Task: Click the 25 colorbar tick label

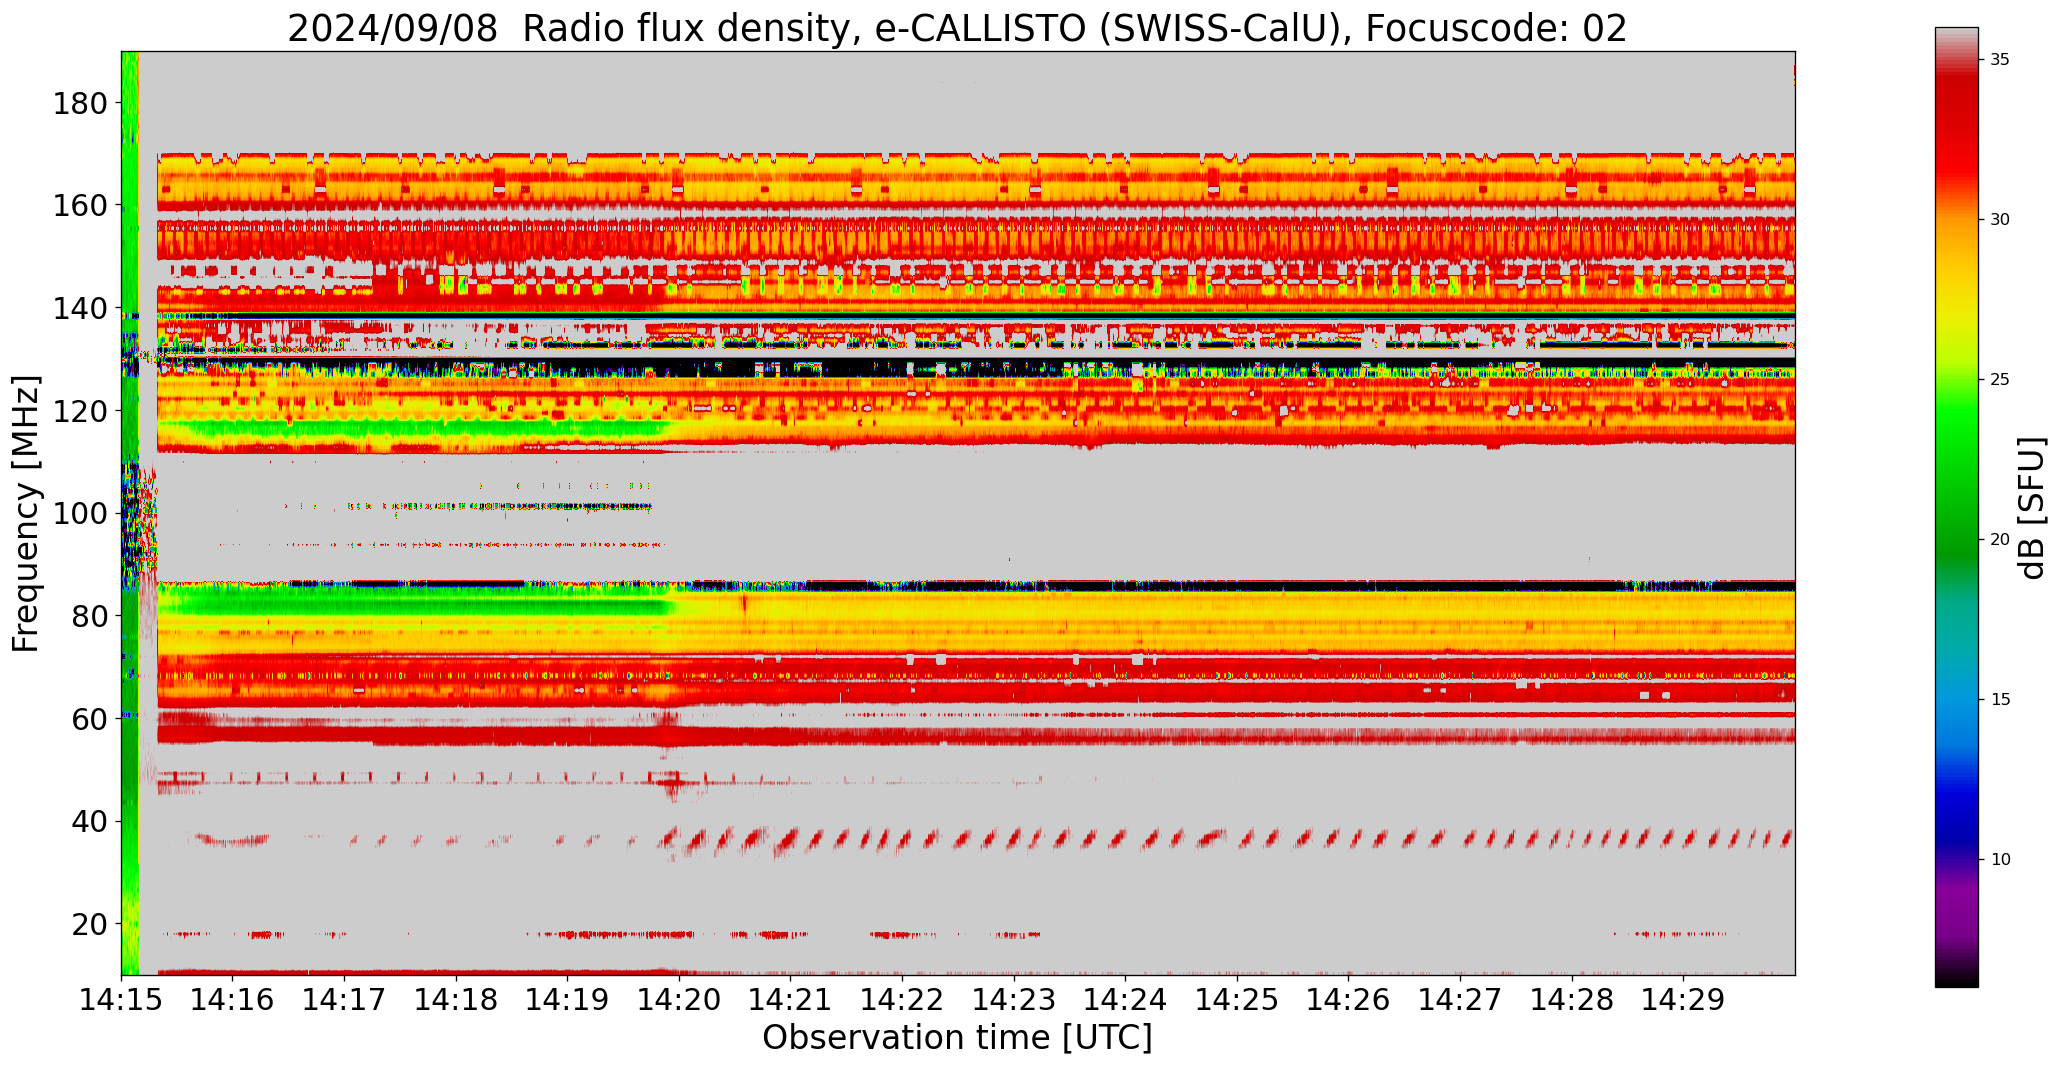Action: click(2000, 379)
